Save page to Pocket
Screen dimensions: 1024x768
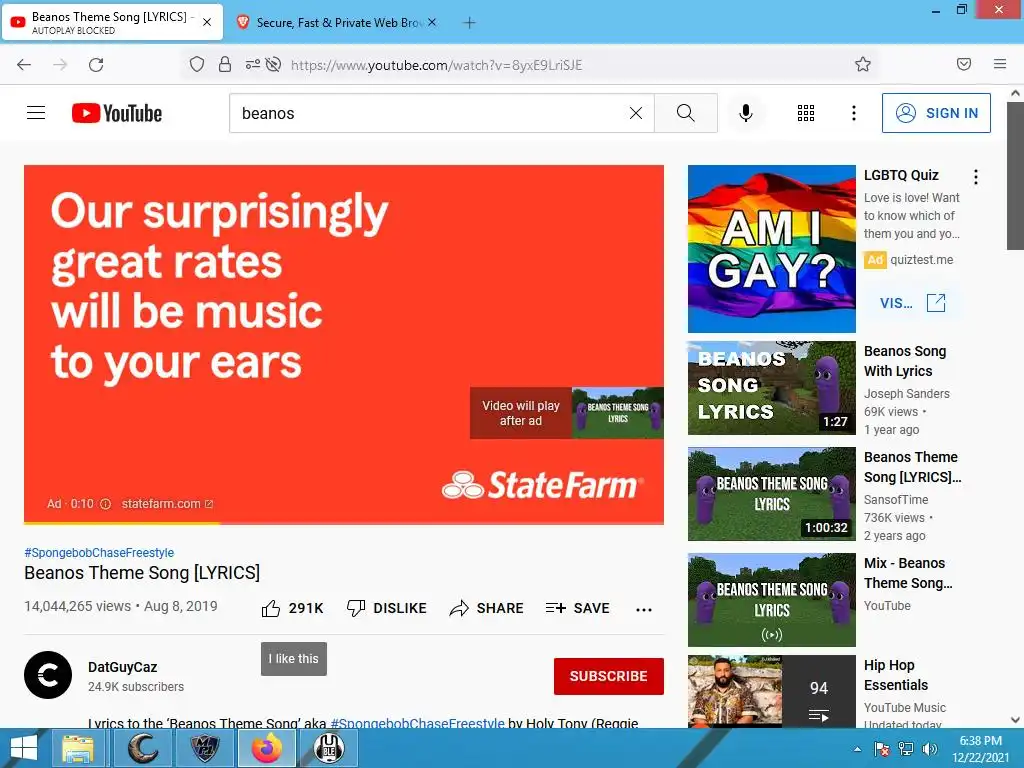964,64
